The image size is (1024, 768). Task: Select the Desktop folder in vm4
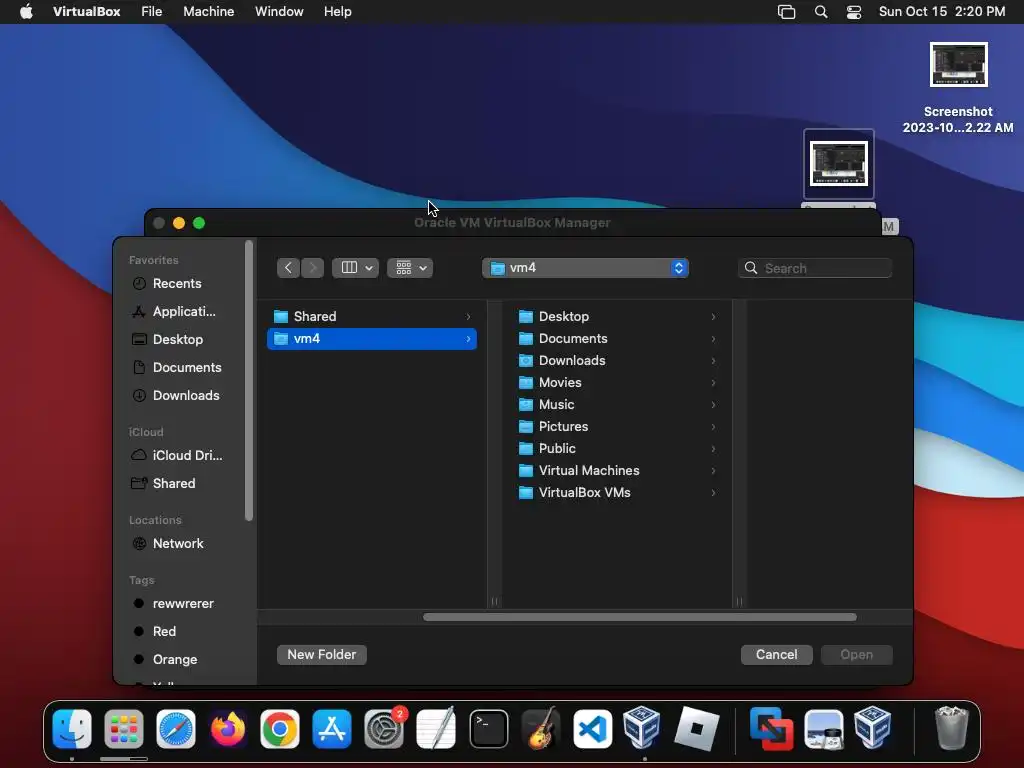(617, 317)
